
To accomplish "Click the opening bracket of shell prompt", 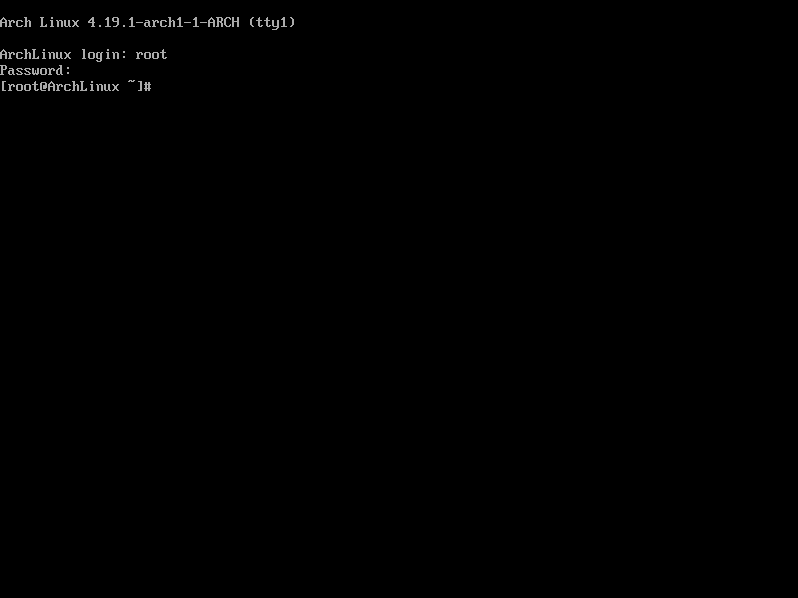I will point(3,87).
